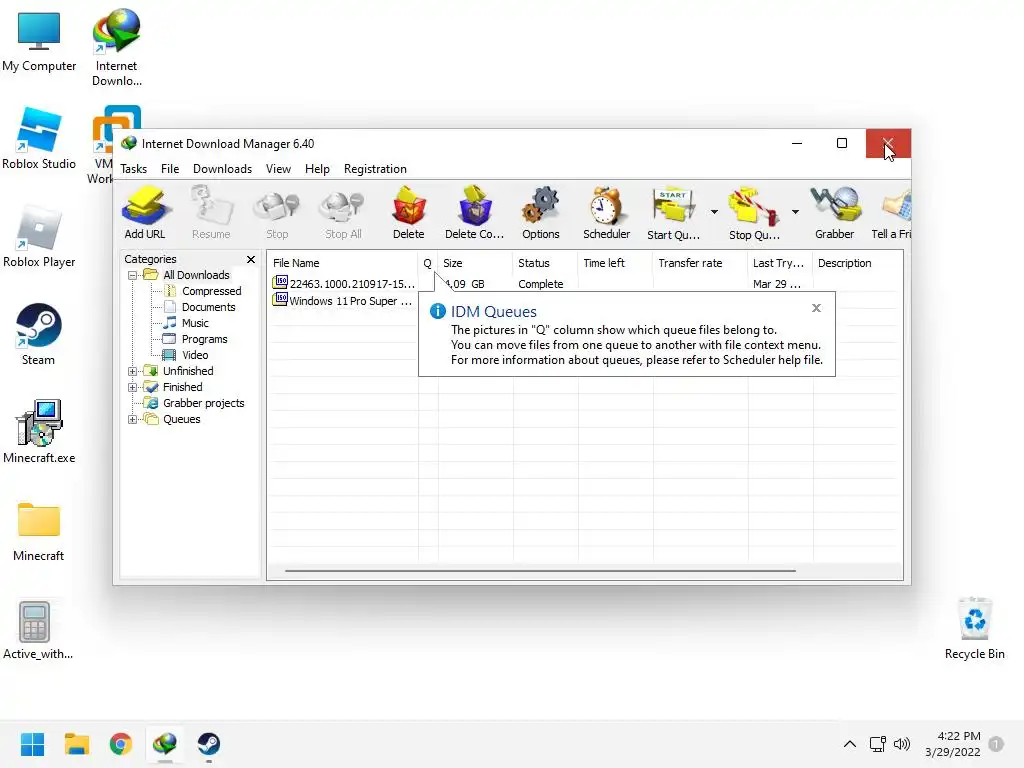Sort by the Status column header

pos(545,263)
